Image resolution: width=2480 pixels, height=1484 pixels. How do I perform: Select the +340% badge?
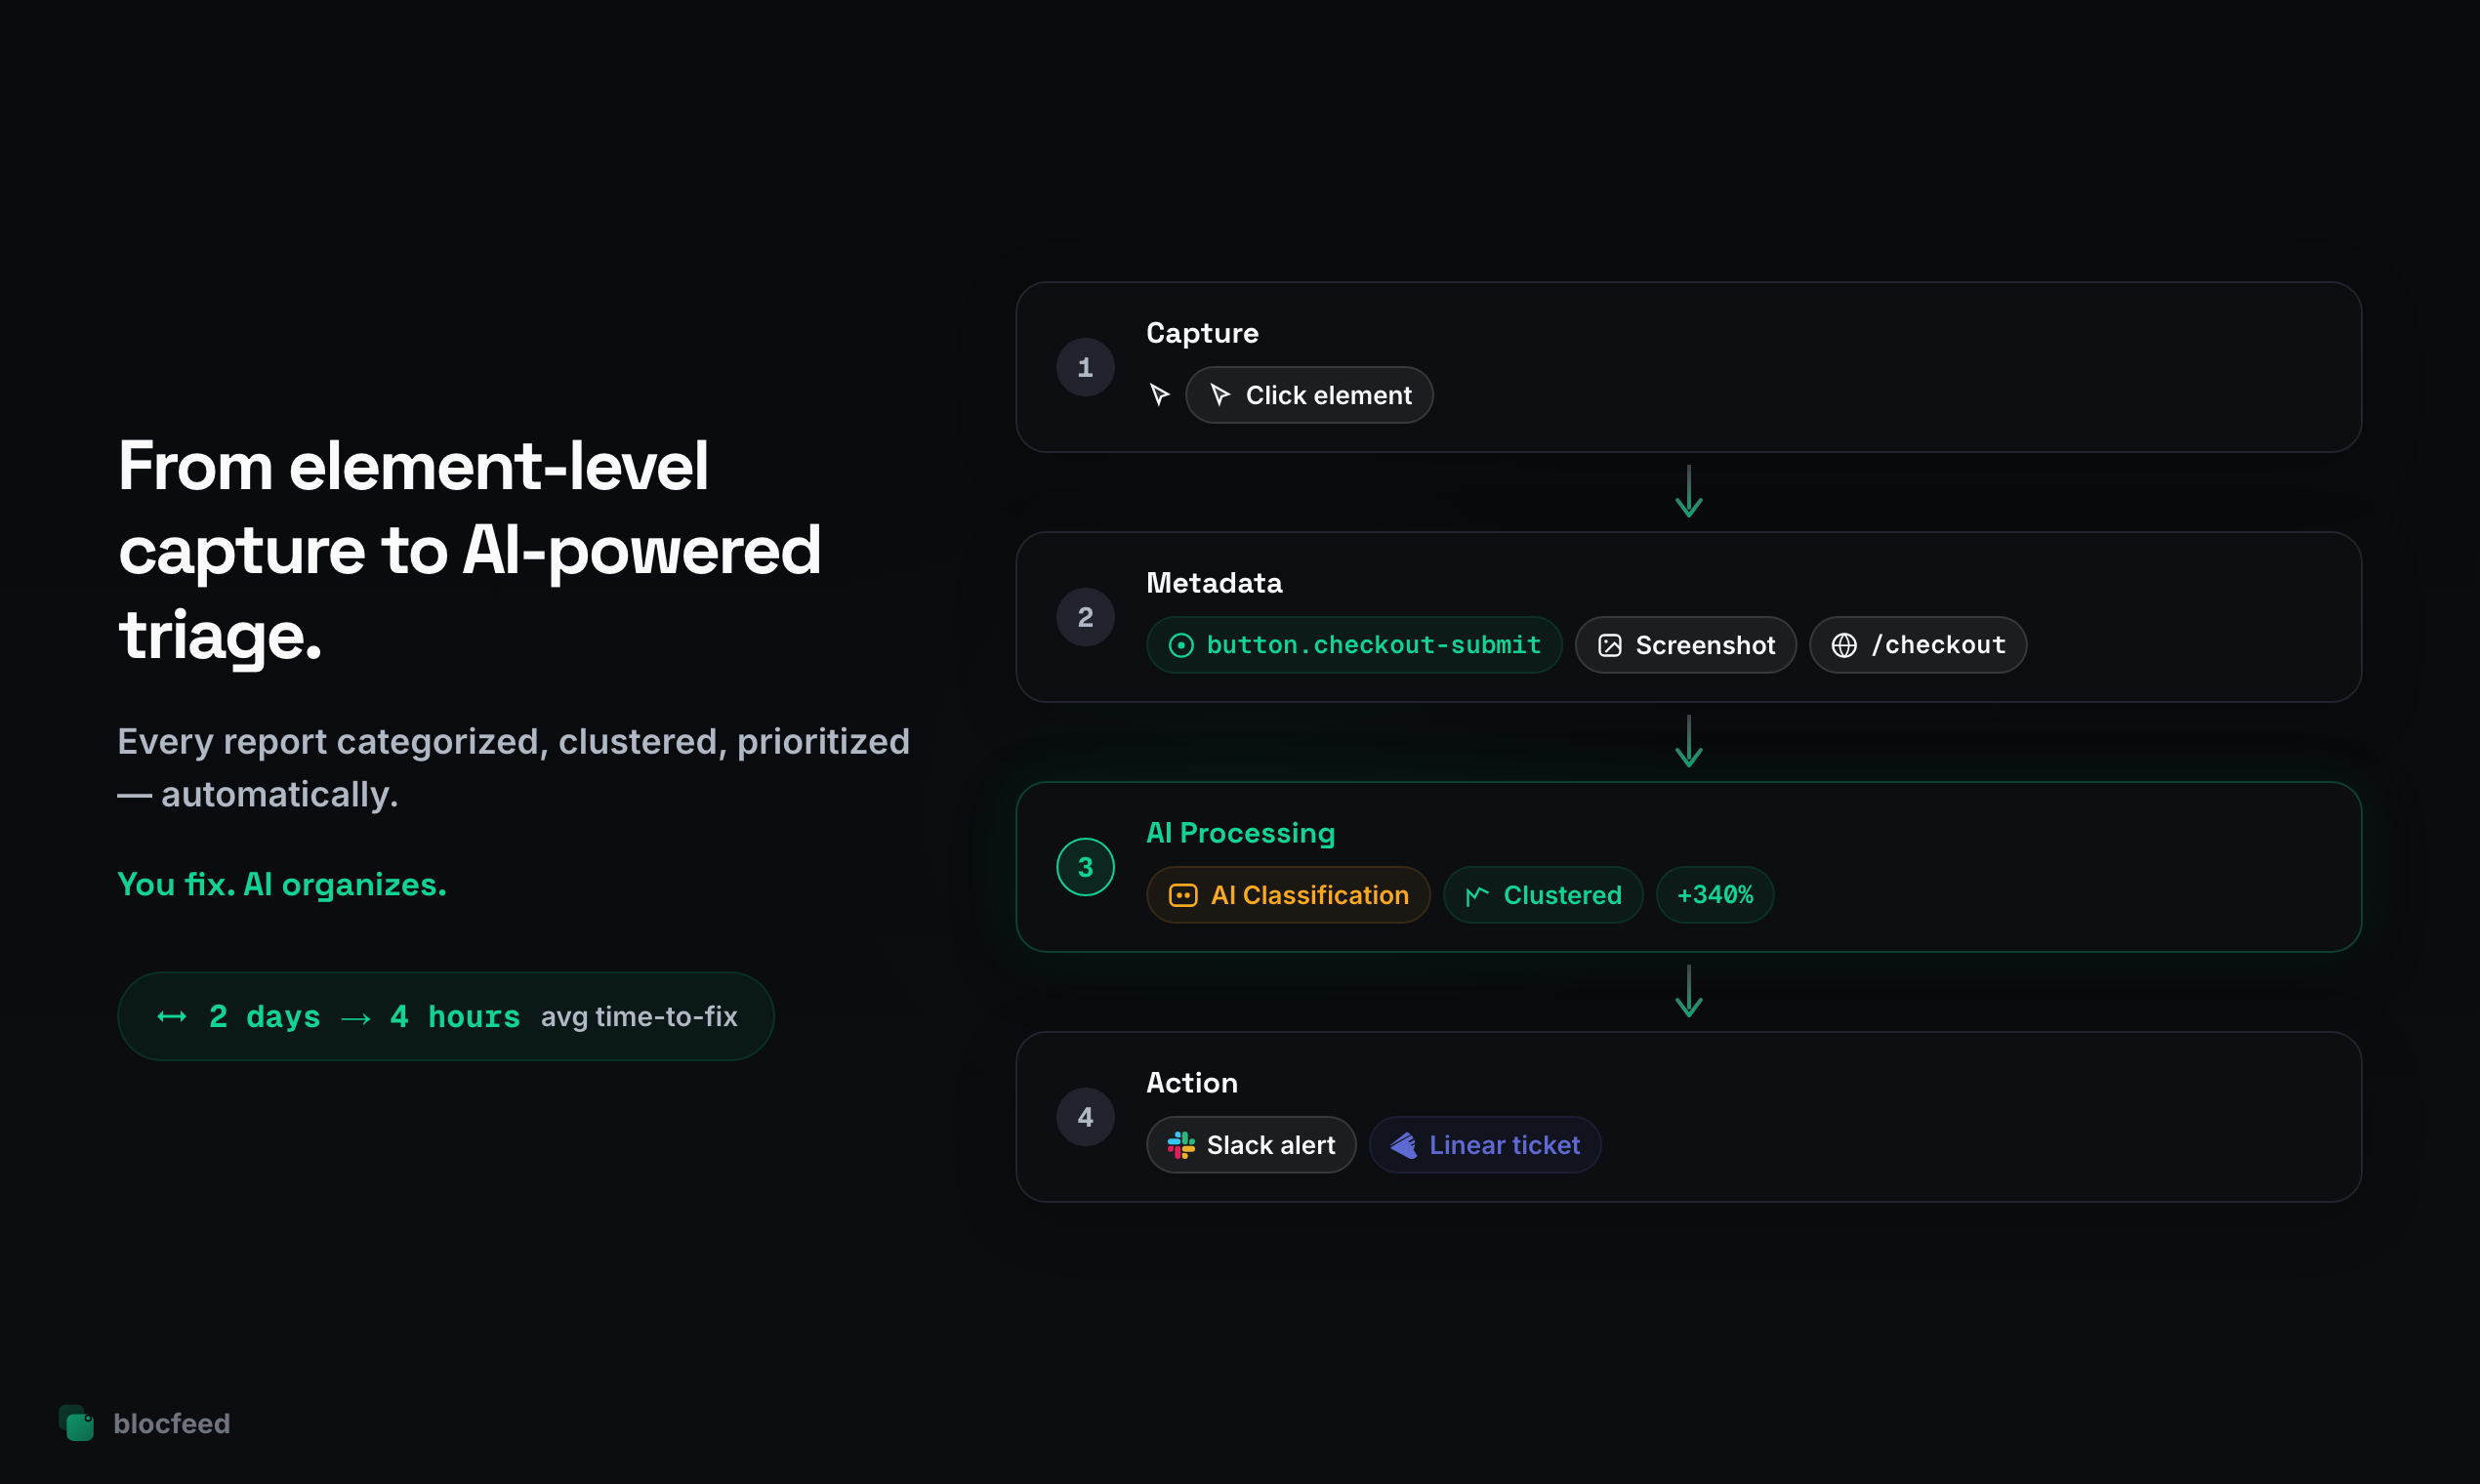pos(1714,894)
